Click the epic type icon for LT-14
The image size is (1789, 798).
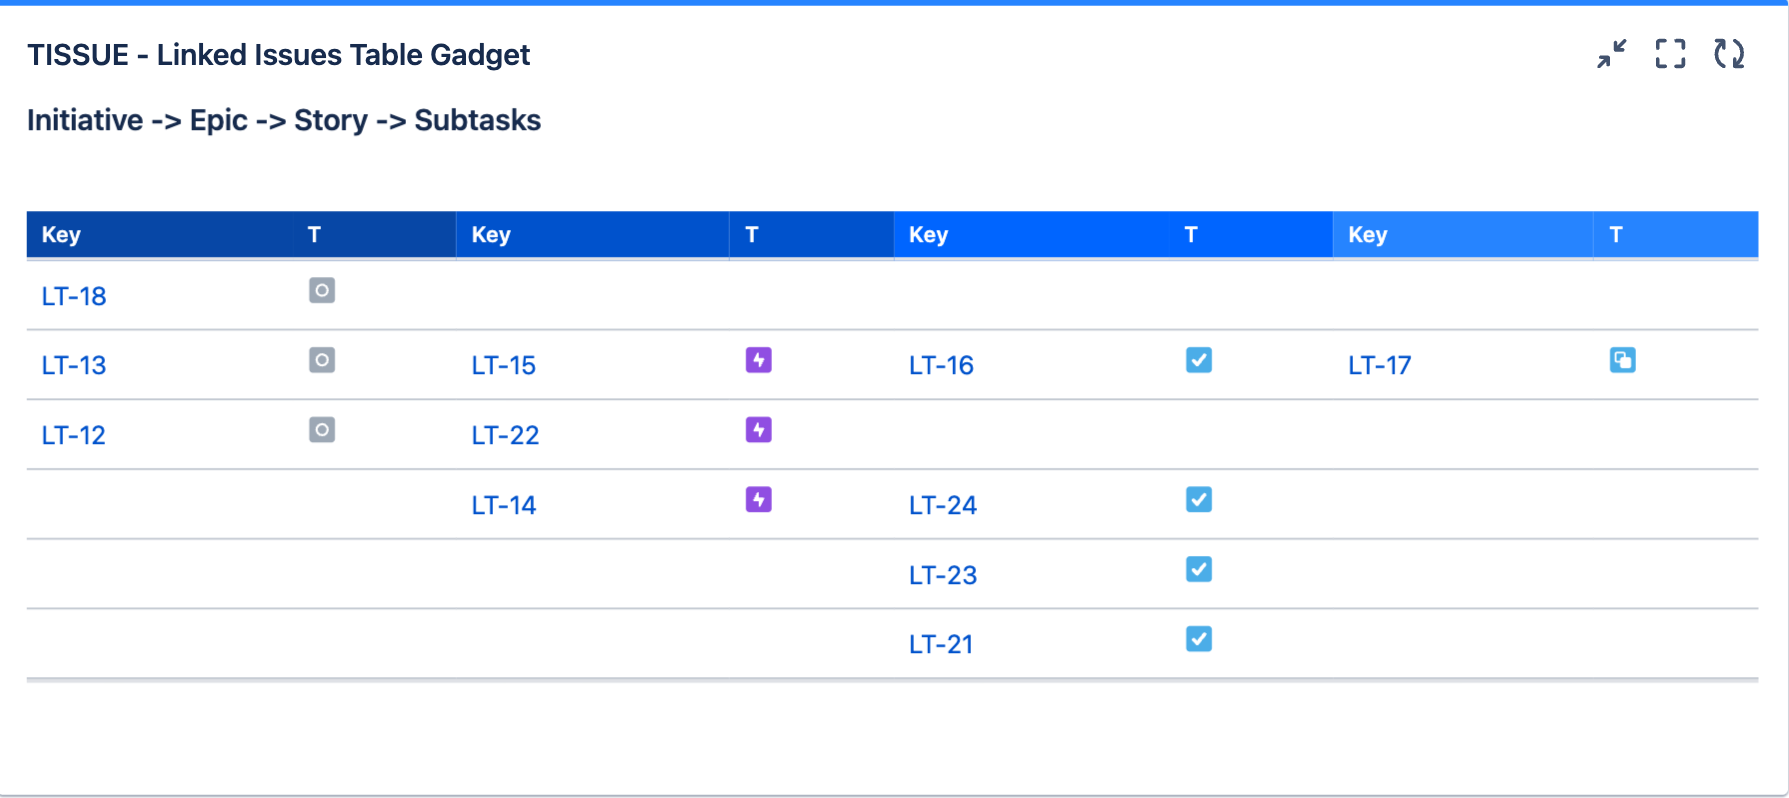[759, 500]
